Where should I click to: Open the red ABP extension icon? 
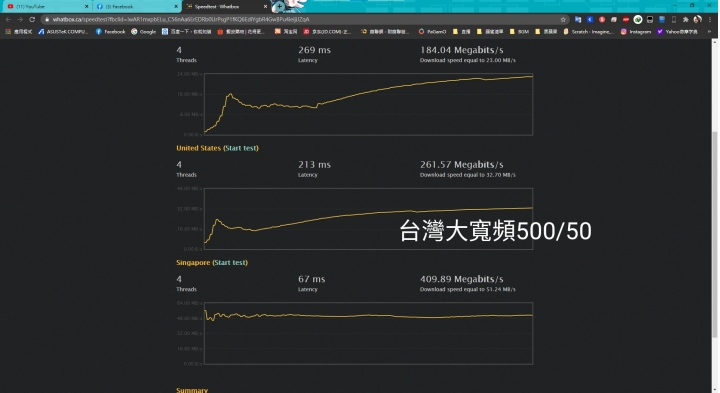626,19
